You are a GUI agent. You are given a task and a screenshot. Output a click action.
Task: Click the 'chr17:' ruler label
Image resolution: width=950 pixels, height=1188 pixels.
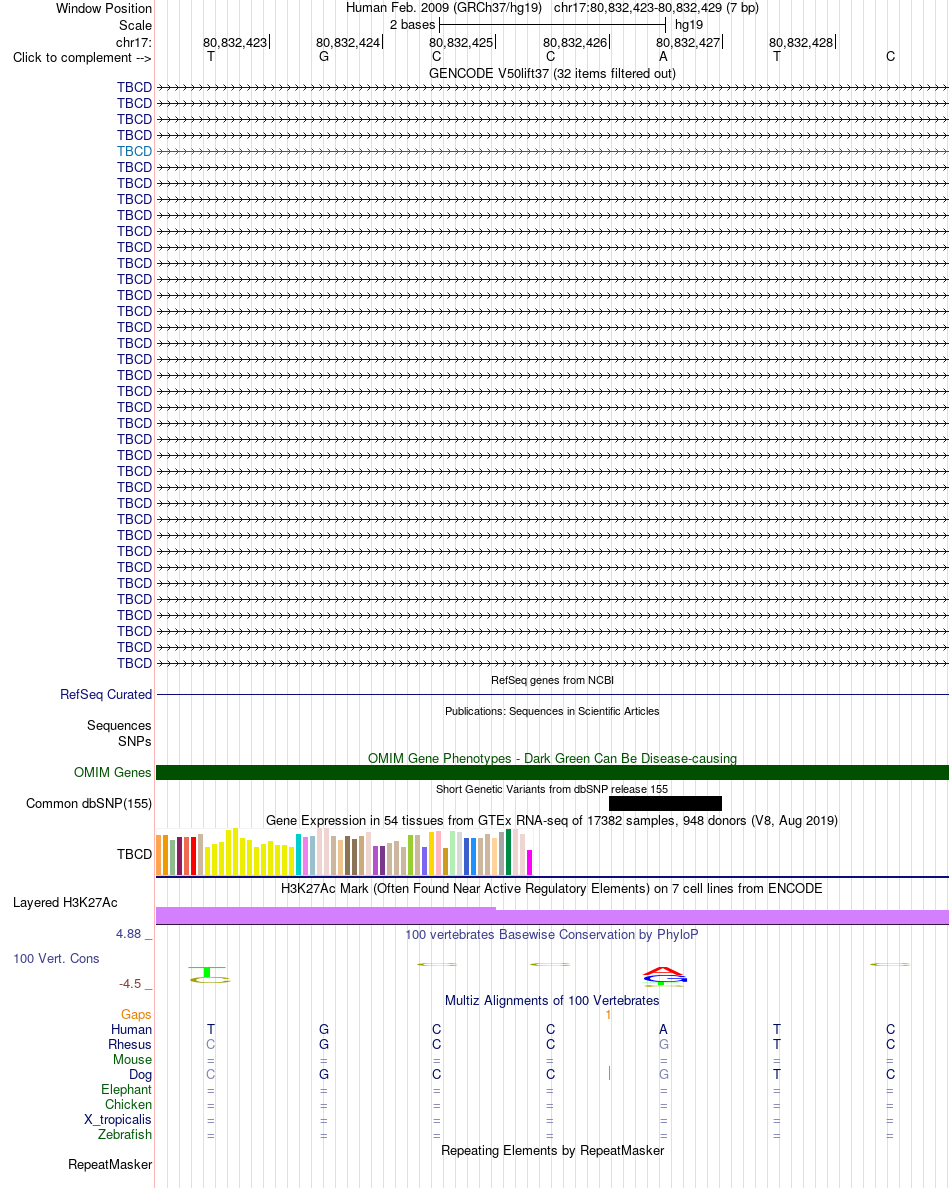134,42
